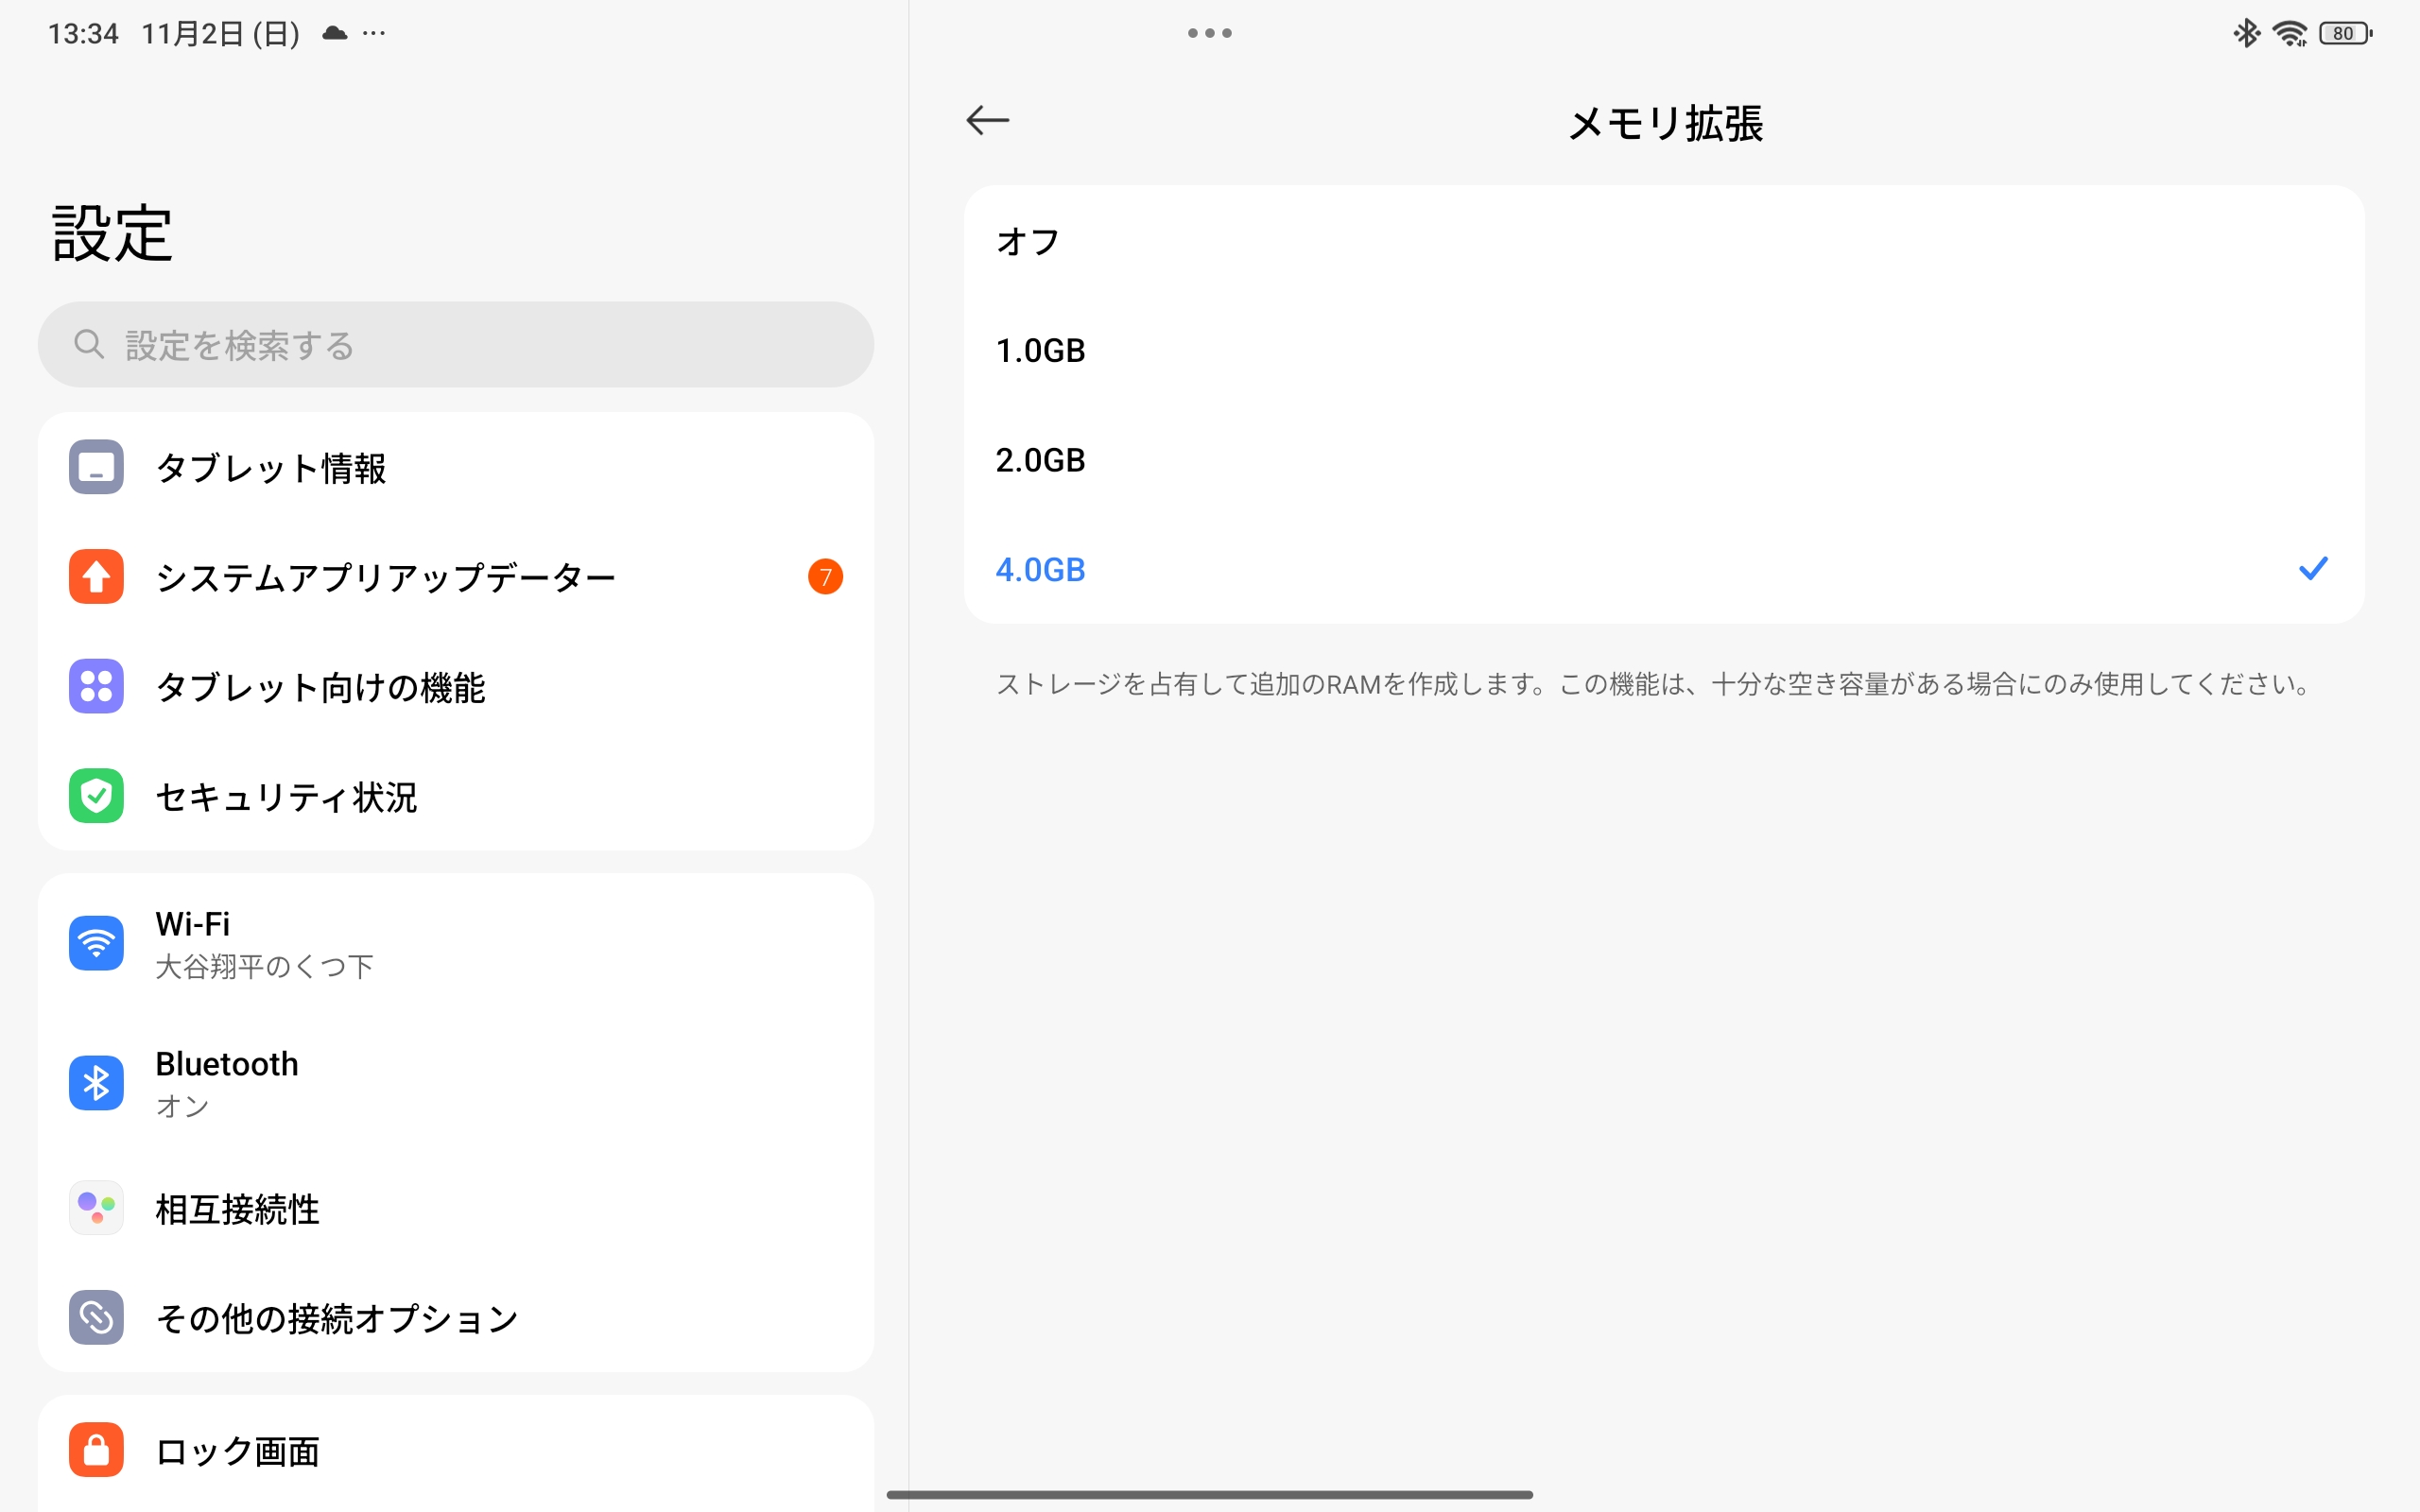Tap the interconnectivity colored dots icon

click(x=96, y=1208)
